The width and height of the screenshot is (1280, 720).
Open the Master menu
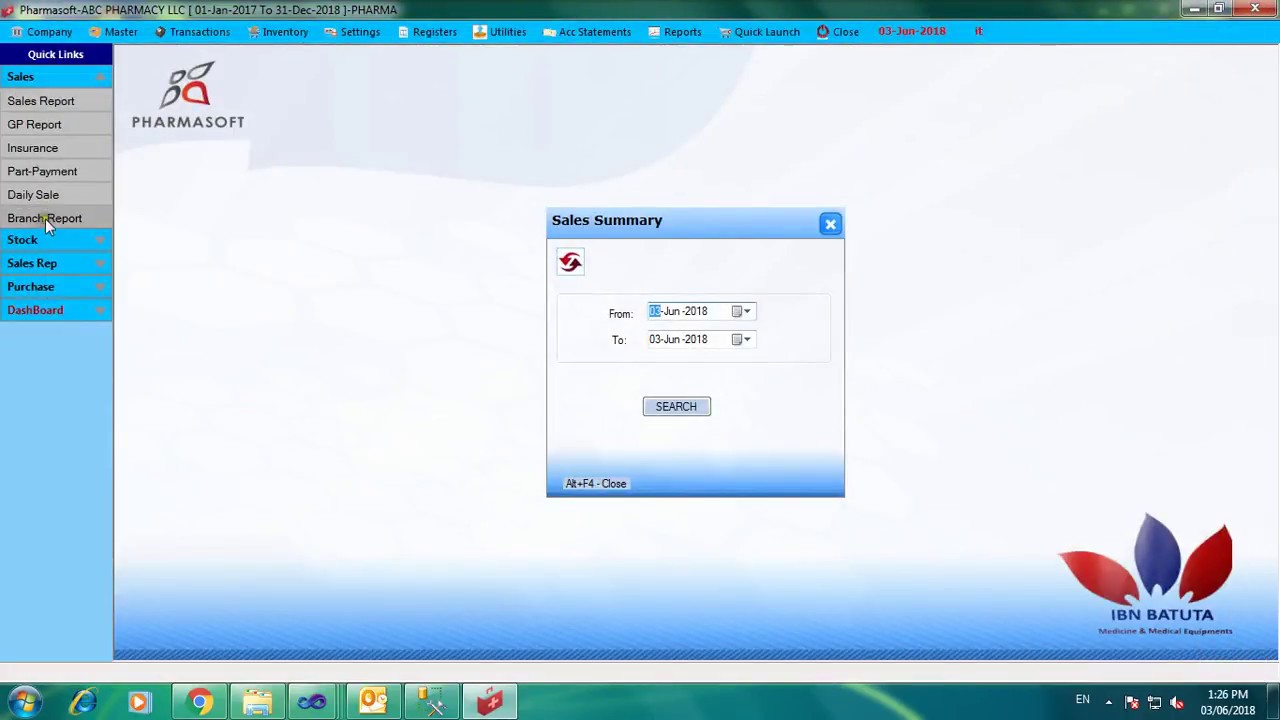[x=113, y=32]
